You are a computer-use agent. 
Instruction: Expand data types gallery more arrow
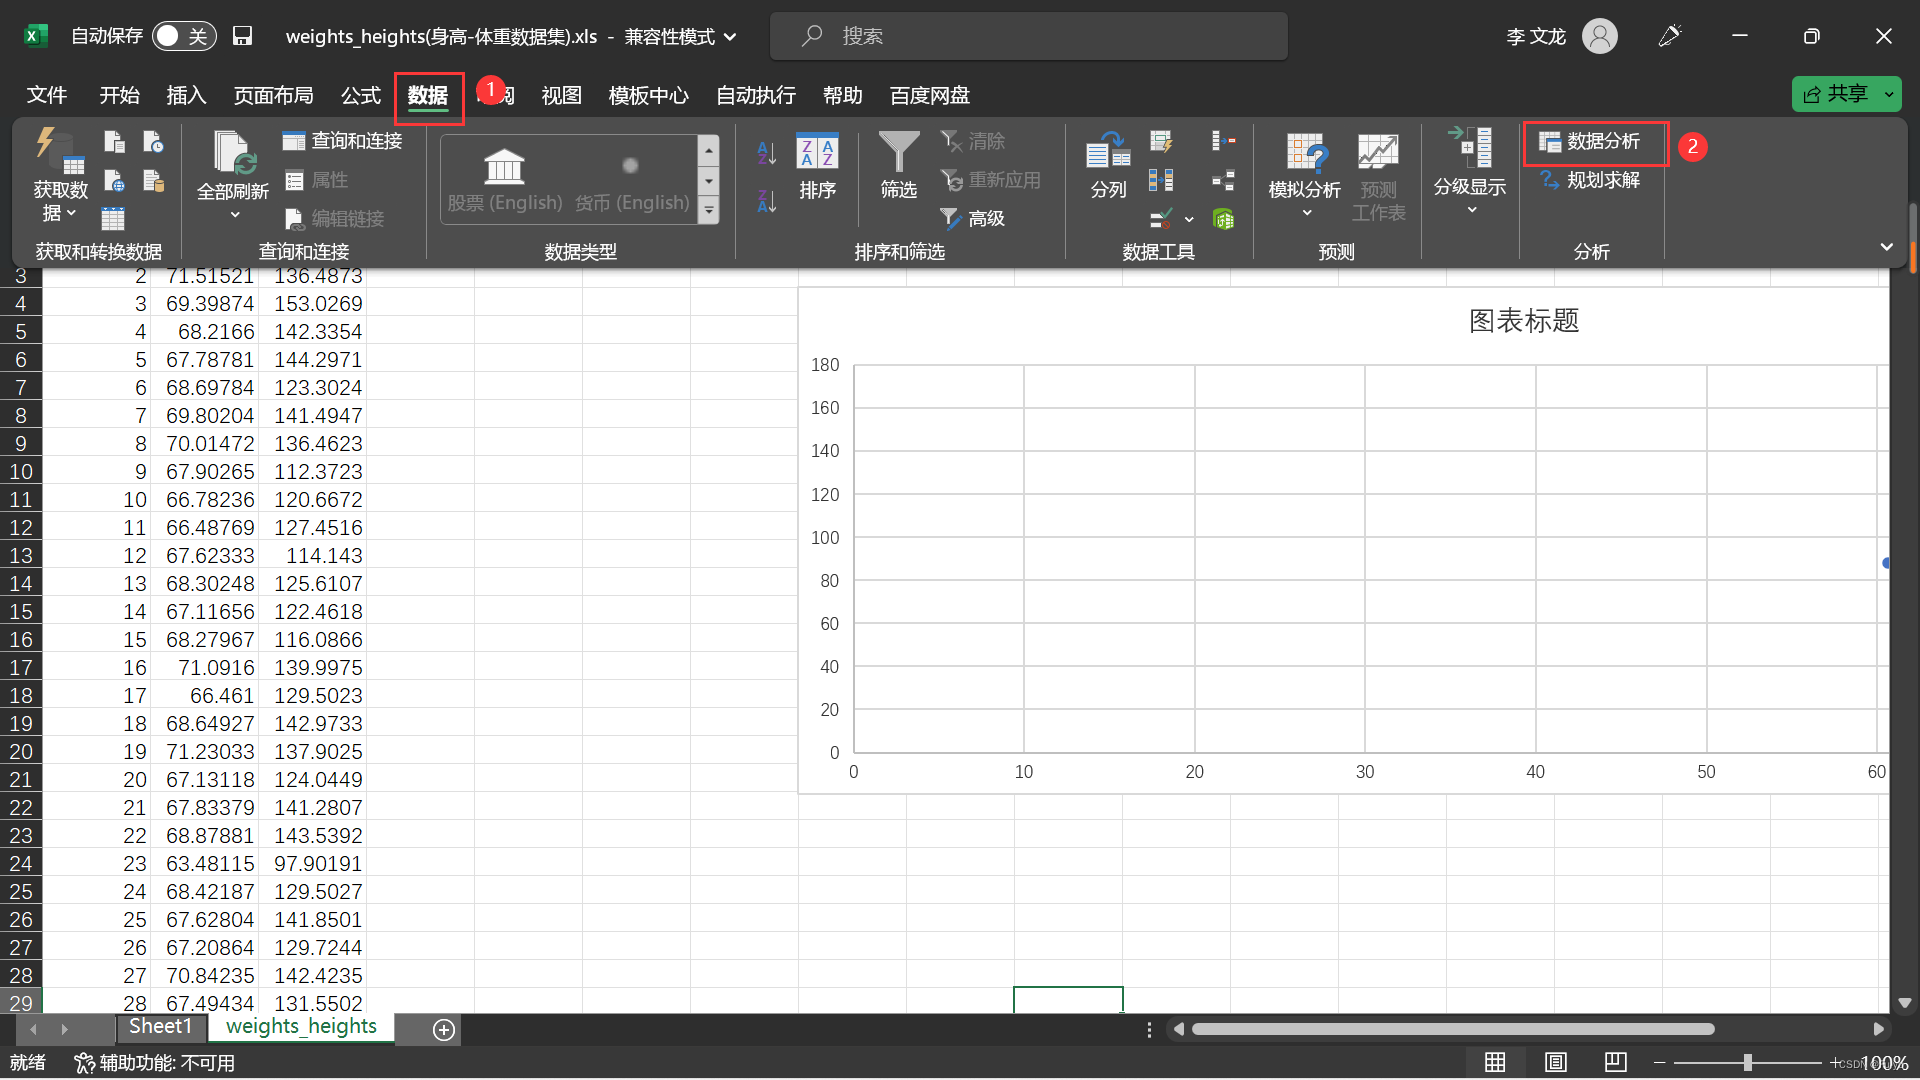(x=709, y=211)
